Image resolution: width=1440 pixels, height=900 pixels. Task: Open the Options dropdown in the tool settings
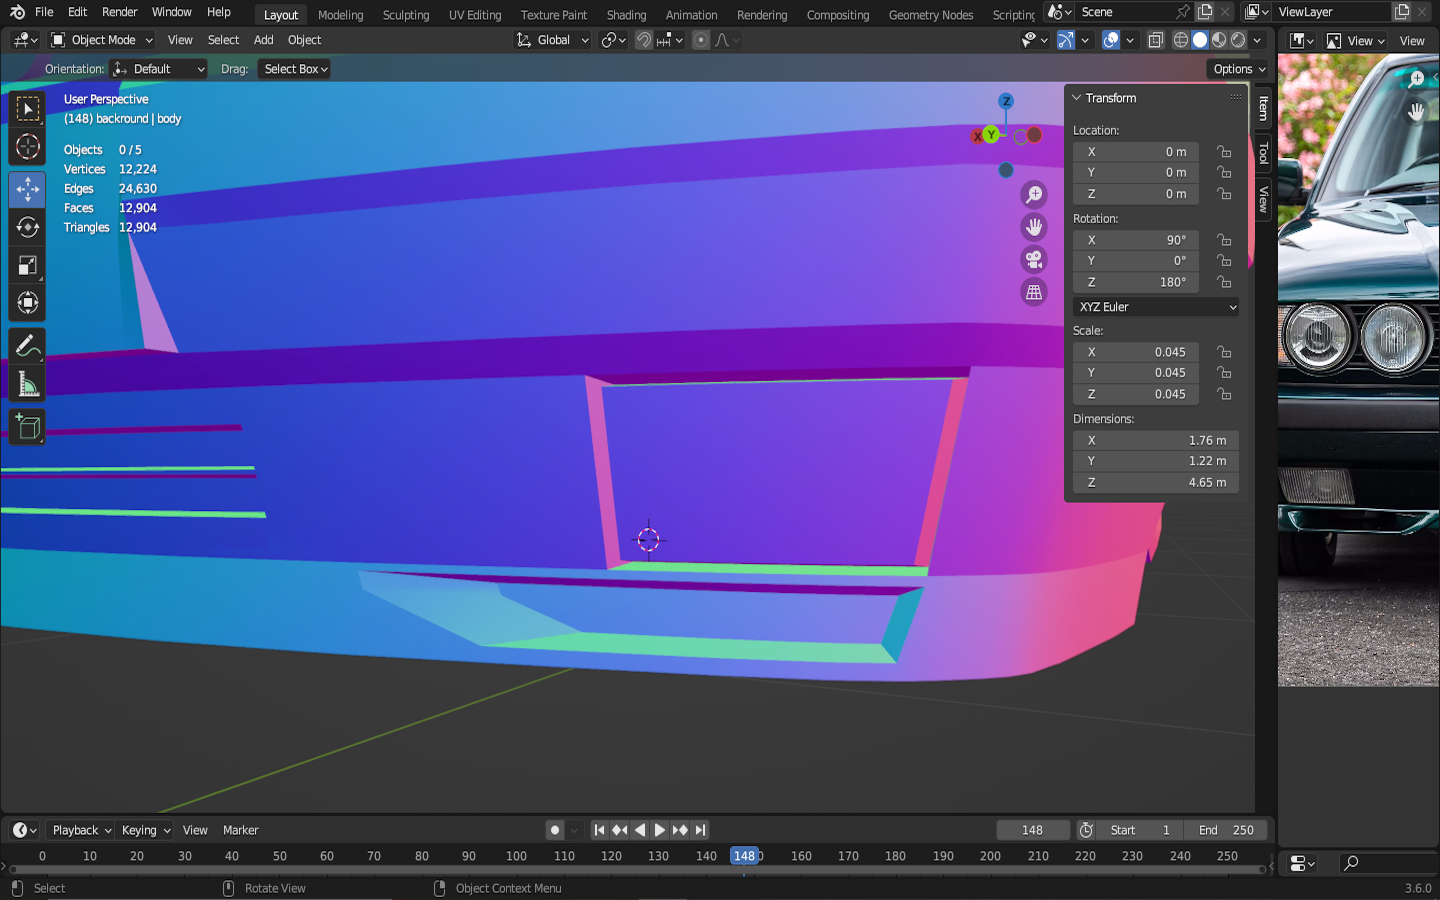point(1239,69)
